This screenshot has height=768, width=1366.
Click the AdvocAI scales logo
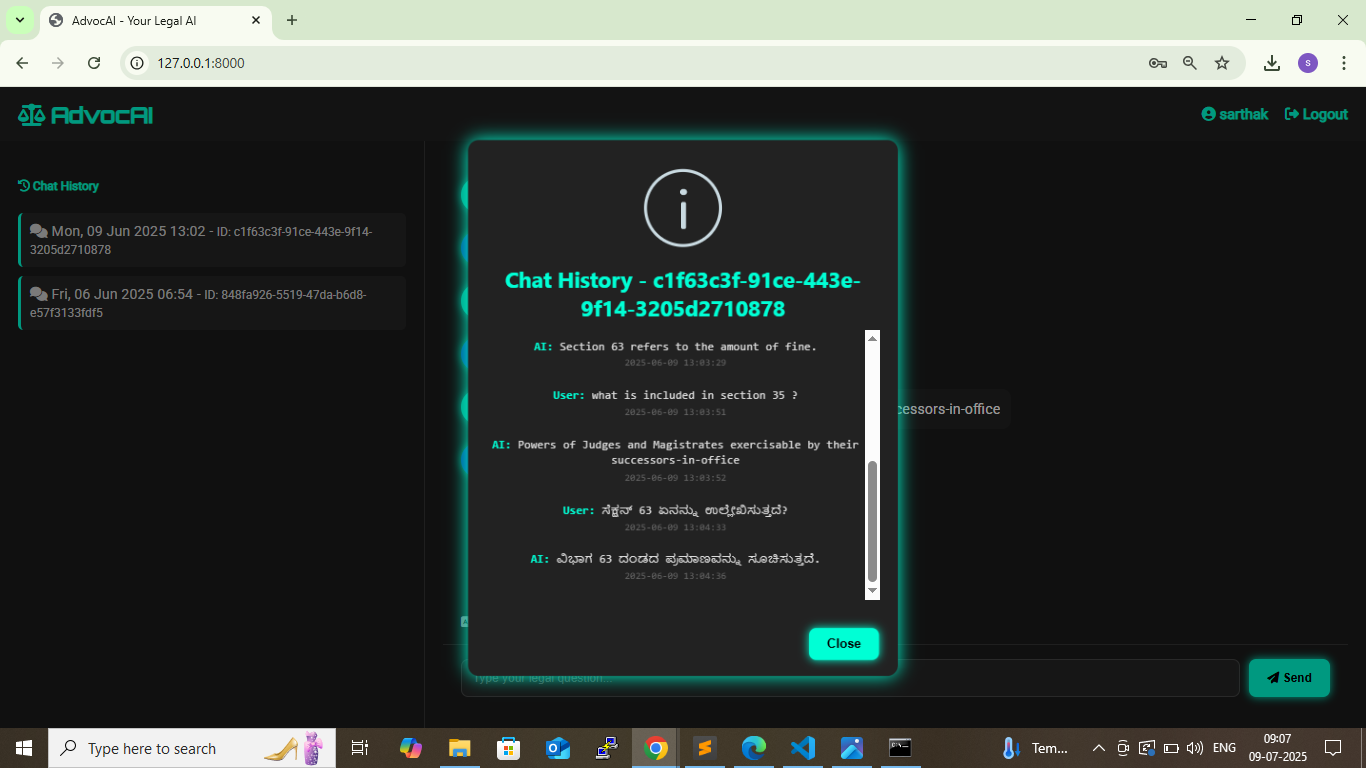(x=31, y=115)
